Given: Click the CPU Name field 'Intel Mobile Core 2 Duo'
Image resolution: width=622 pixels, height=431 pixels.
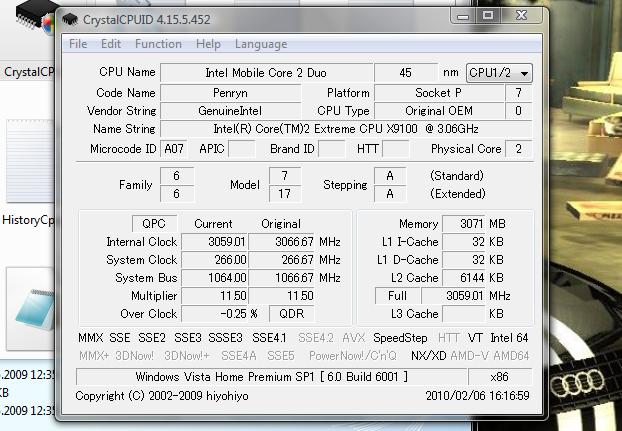Looking at the screenshot, I should tap(266, 73).
